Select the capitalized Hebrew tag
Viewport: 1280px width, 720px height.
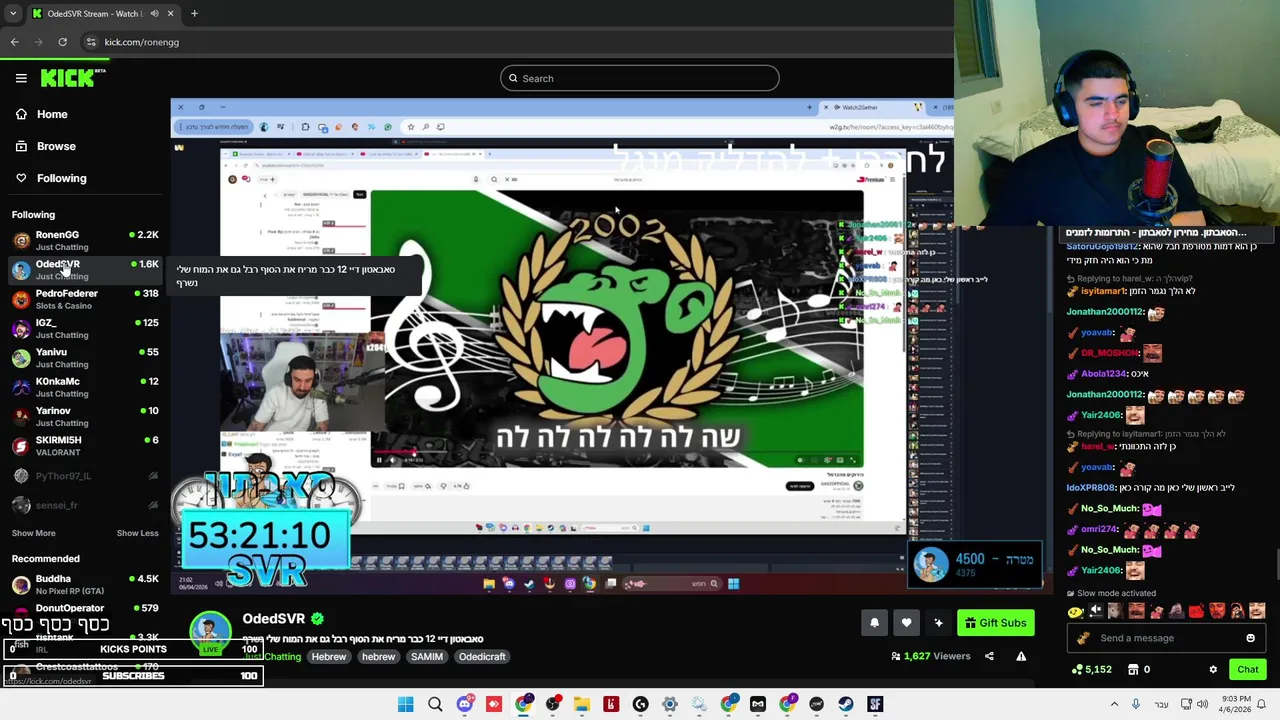pyautogui.click(x=329, y=657)
